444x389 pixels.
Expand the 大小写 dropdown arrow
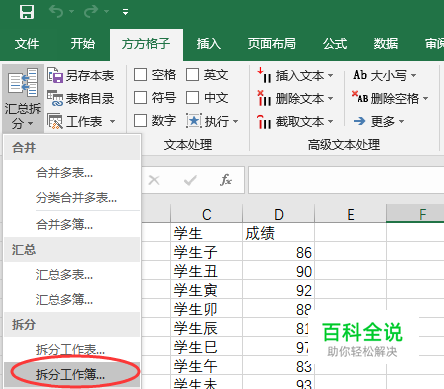413,76
